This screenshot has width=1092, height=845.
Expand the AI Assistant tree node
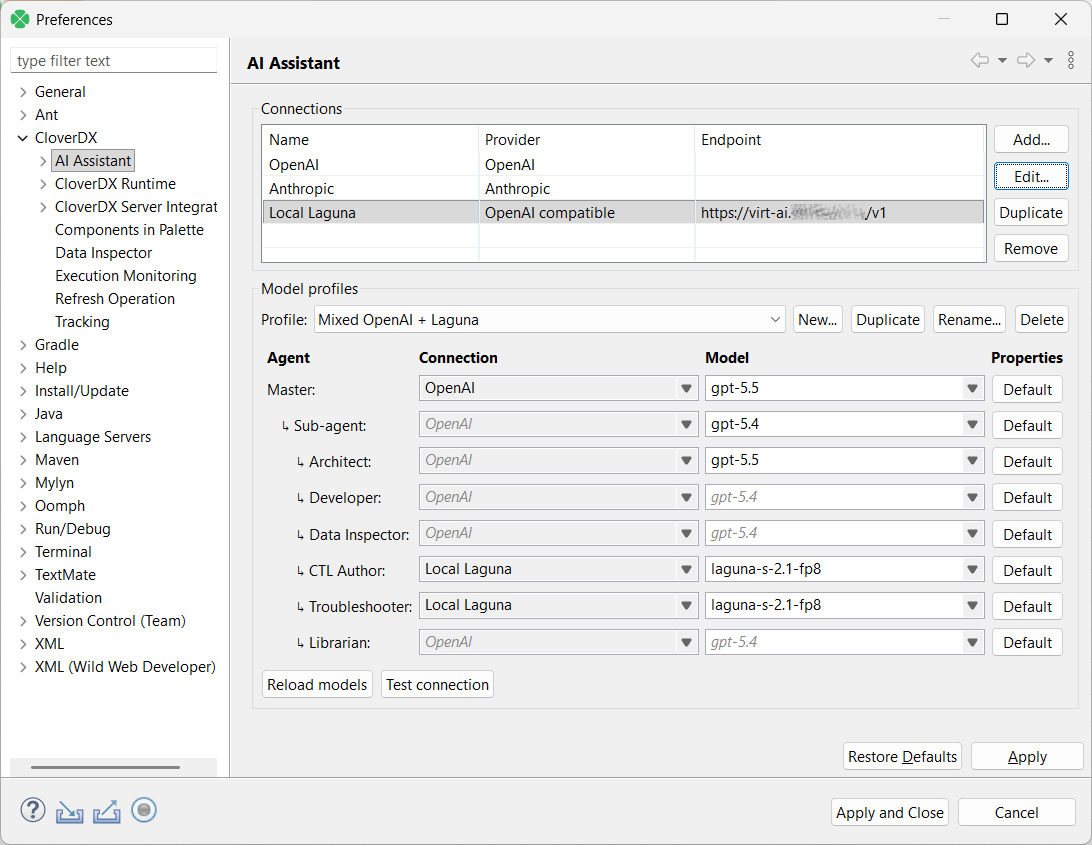click(43, 161)
